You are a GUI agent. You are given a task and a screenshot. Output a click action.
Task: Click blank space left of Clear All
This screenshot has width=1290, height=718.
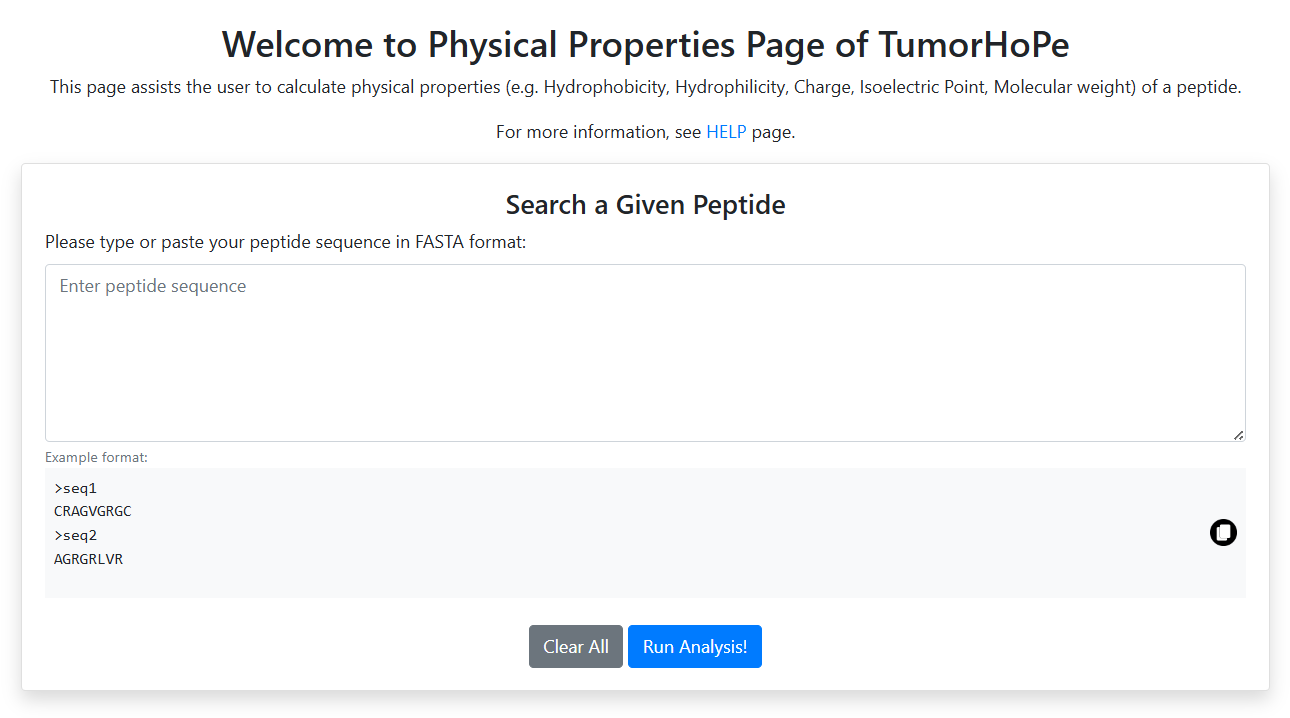coord(300,647)
